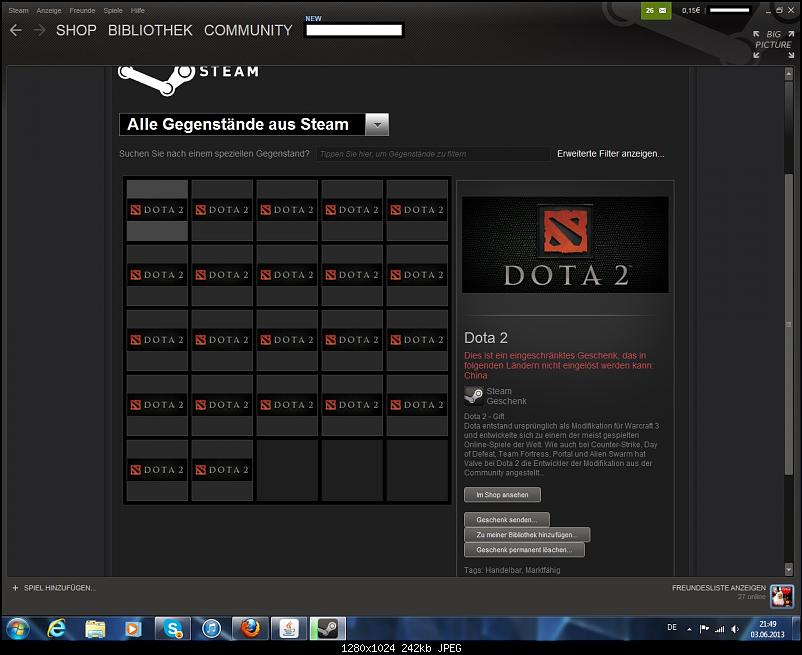802x655 pixels.
Task: Click SPIEL HINZUFÜGEN at bottom left
Action: [59, 588]
